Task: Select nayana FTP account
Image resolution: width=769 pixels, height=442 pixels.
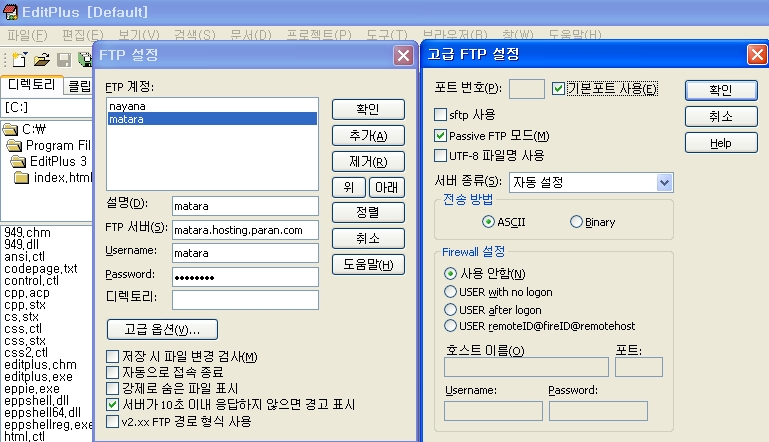Action: (x=212, y=106)
